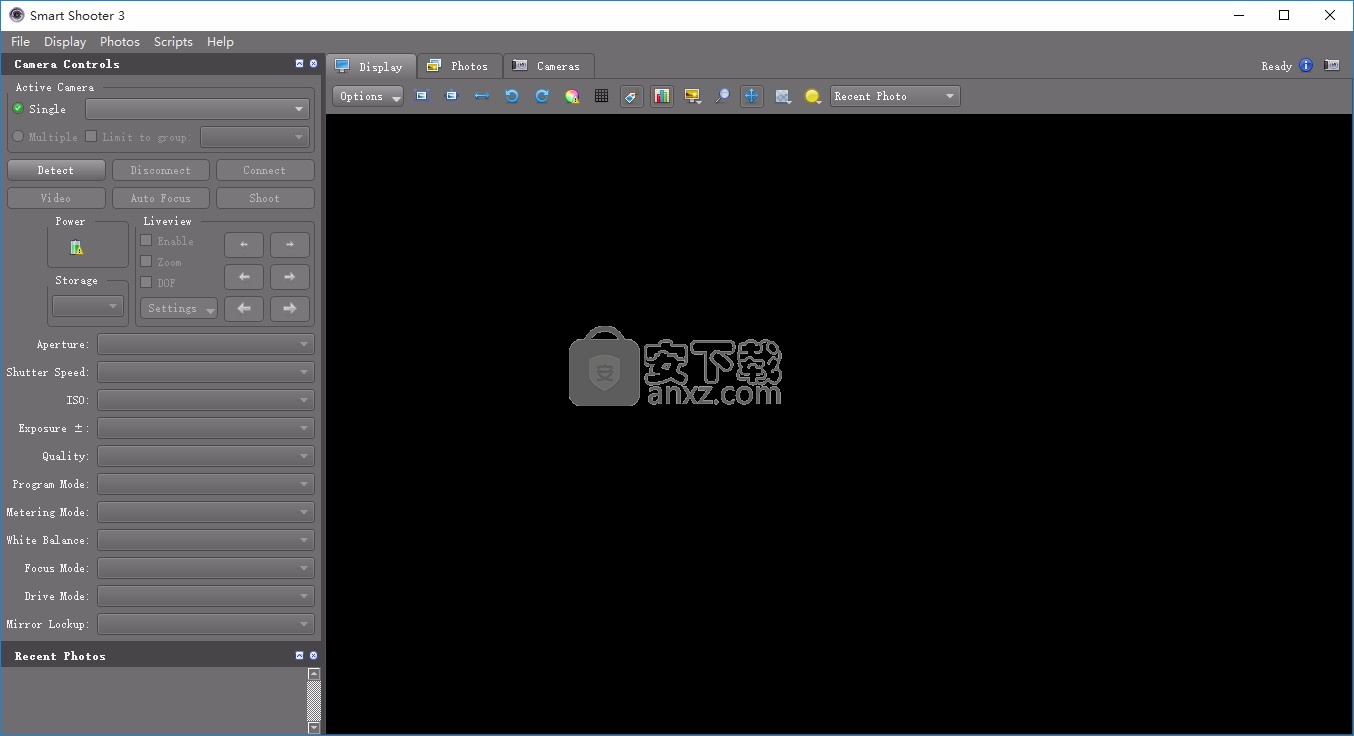Click the actual-size display icon
1354x736 pixels.
point(452,96)
